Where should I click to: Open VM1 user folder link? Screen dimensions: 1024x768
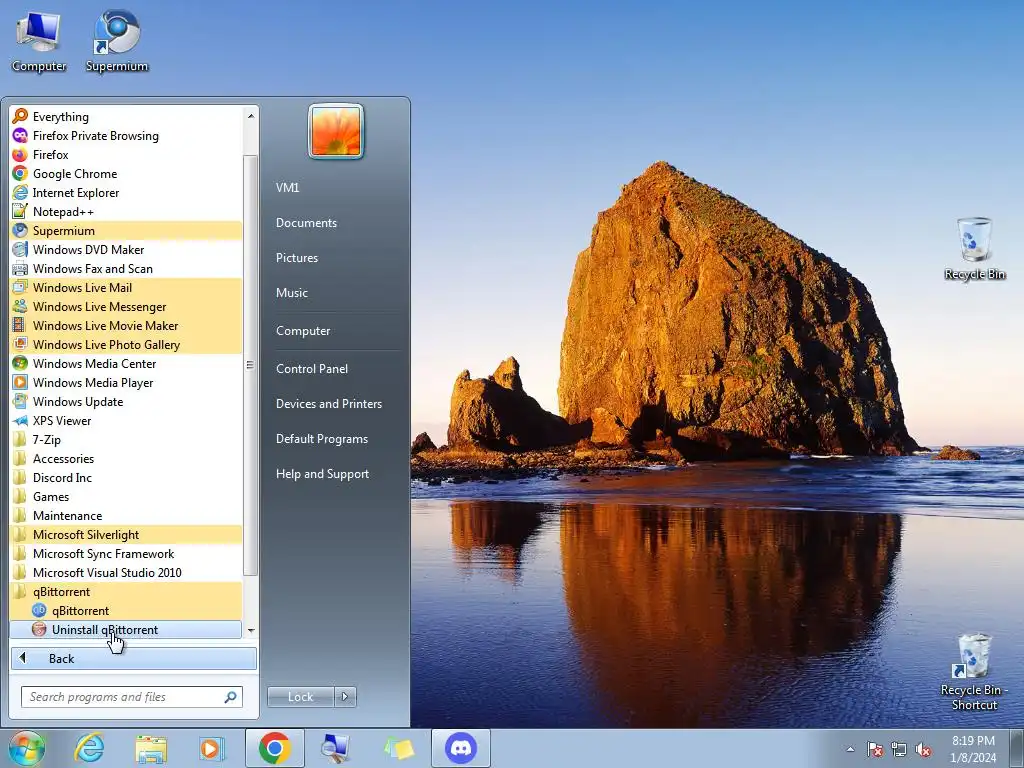coord(287,187)
